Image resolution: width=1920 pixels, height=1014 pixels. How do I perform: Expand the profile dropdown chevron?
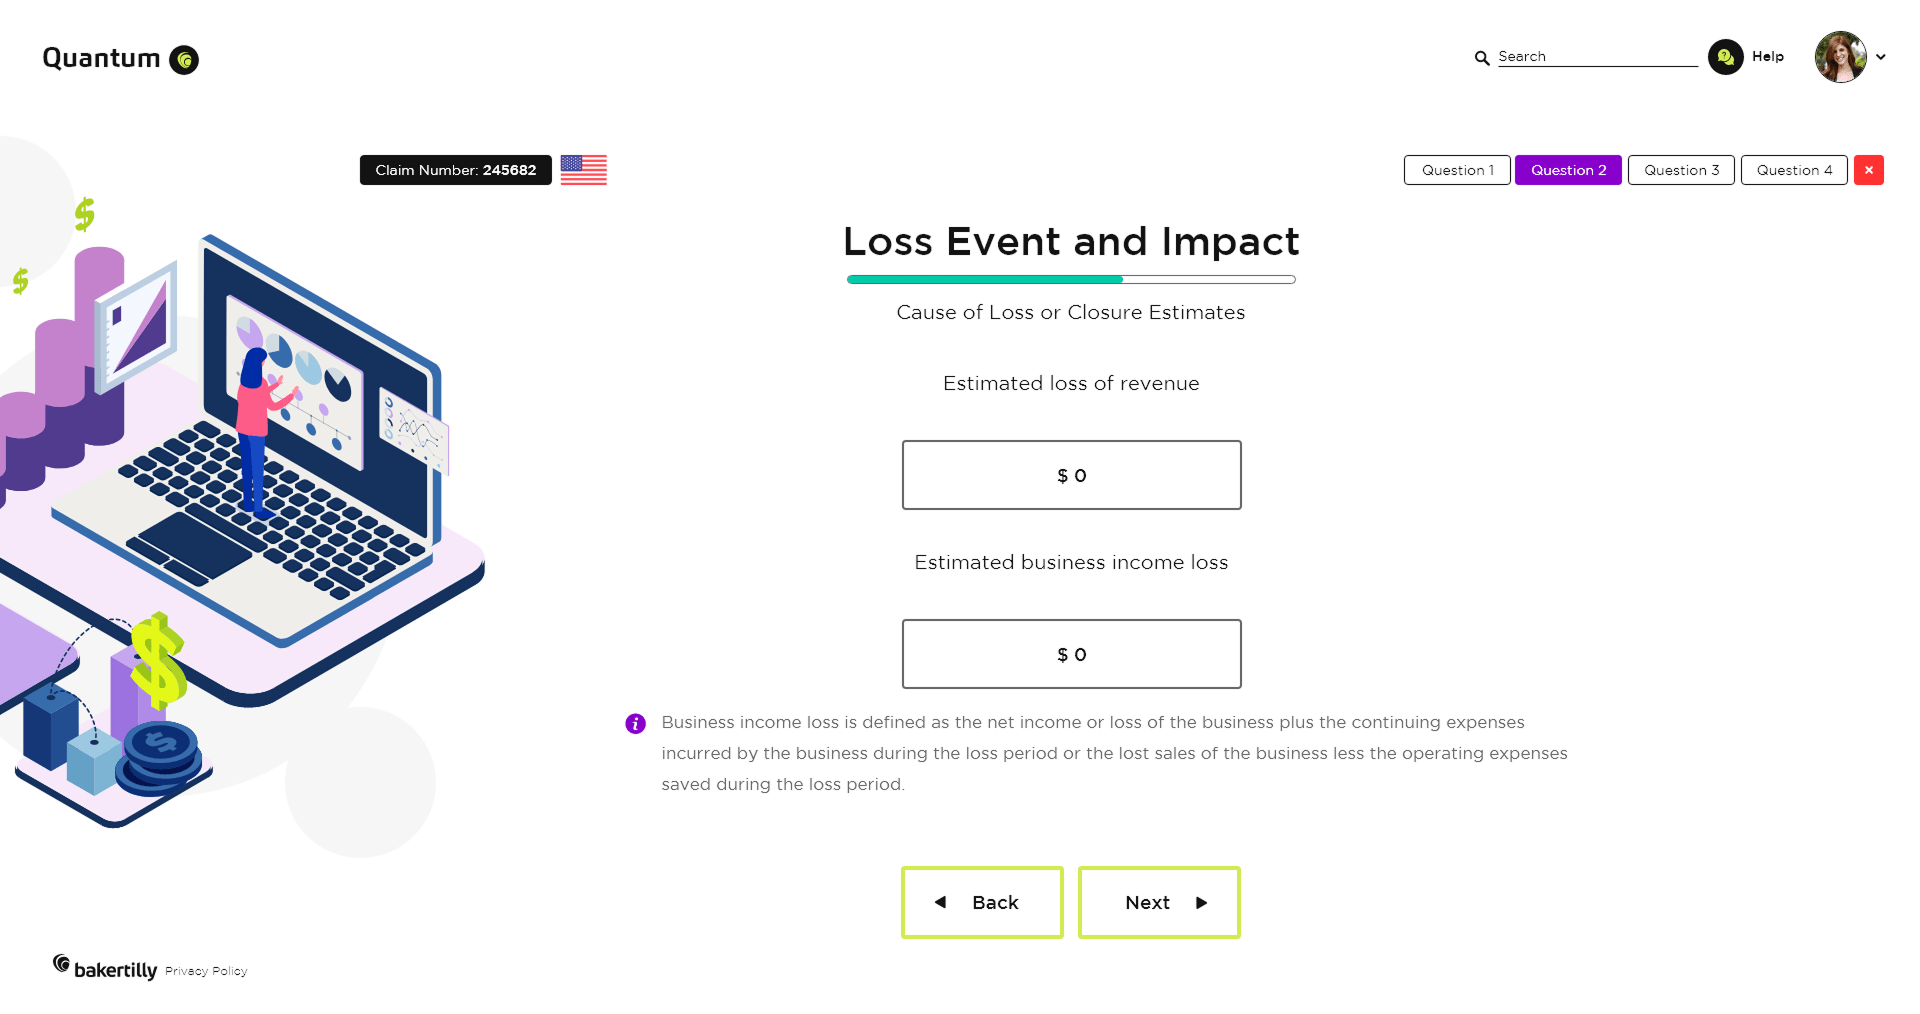pyautogui.click(x=1881, y=57)
